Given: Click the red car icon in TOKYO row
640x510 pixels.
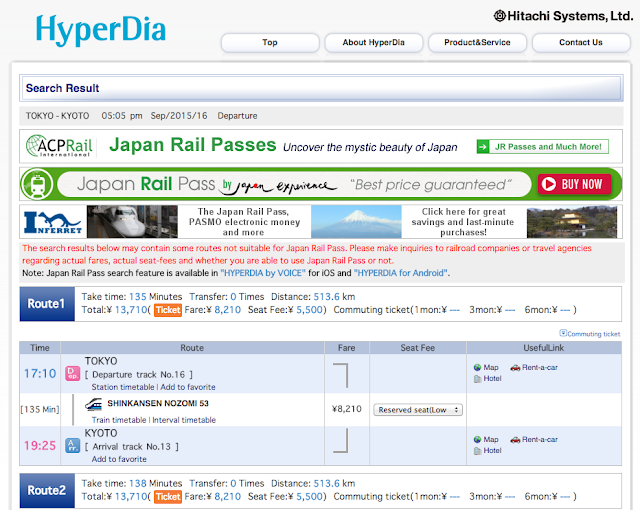Looking at the screenshot, I should tap(515, 368).
